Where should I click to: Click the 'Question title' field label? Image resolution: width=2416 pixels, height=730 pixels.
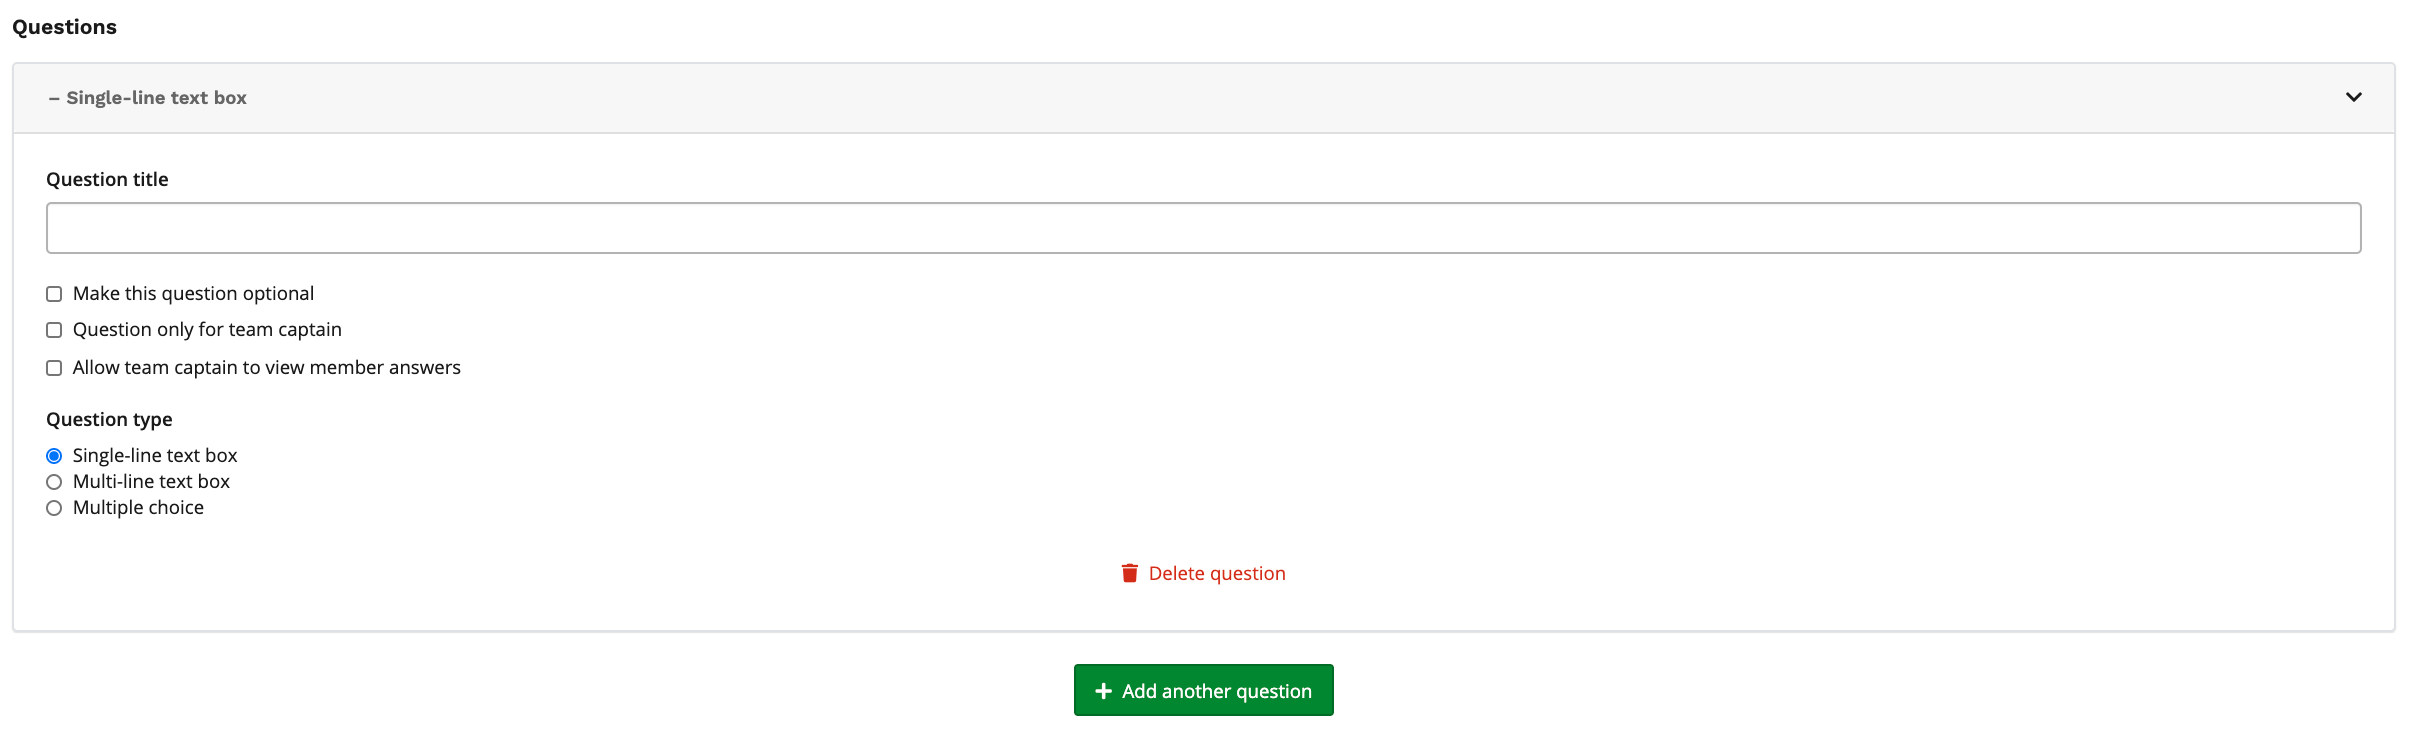pos(107,179)
